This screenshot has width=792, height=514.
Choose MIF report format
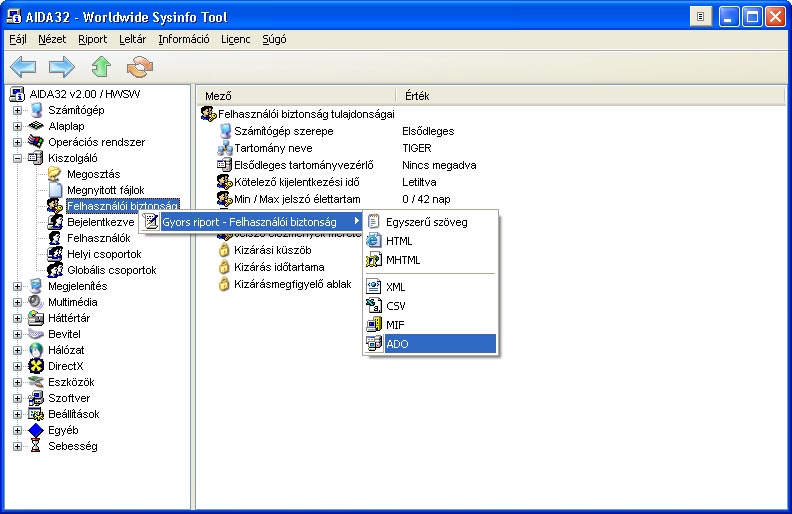[430, 325]
